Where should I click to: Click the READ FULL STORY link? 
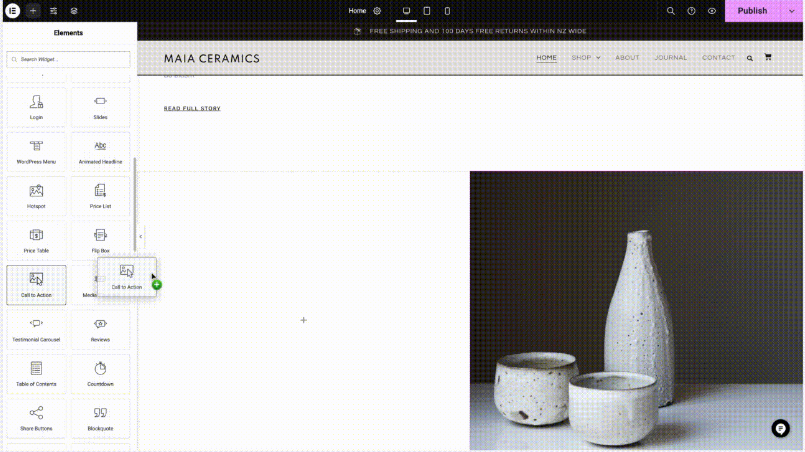tap(192, 108)
